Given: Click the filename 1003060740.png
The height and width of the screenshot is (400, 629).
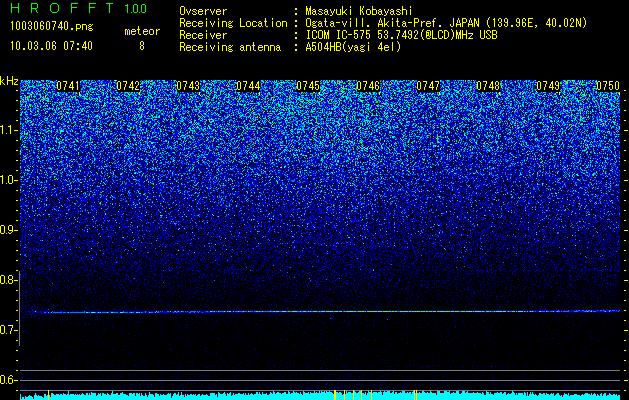Looking at the screenshot, I should tap(52, 27).
